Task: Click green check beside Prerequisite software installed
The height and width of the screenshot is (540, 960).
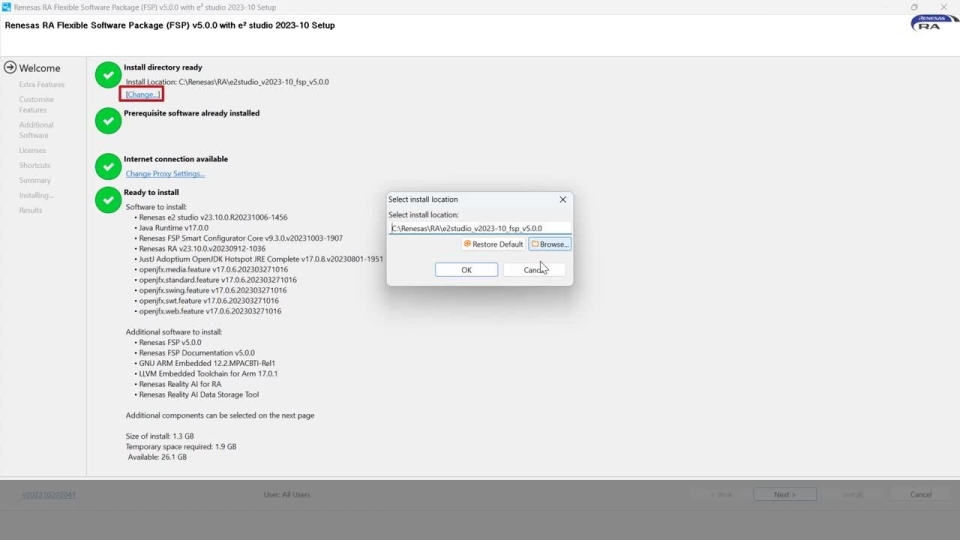Action: 108,121
